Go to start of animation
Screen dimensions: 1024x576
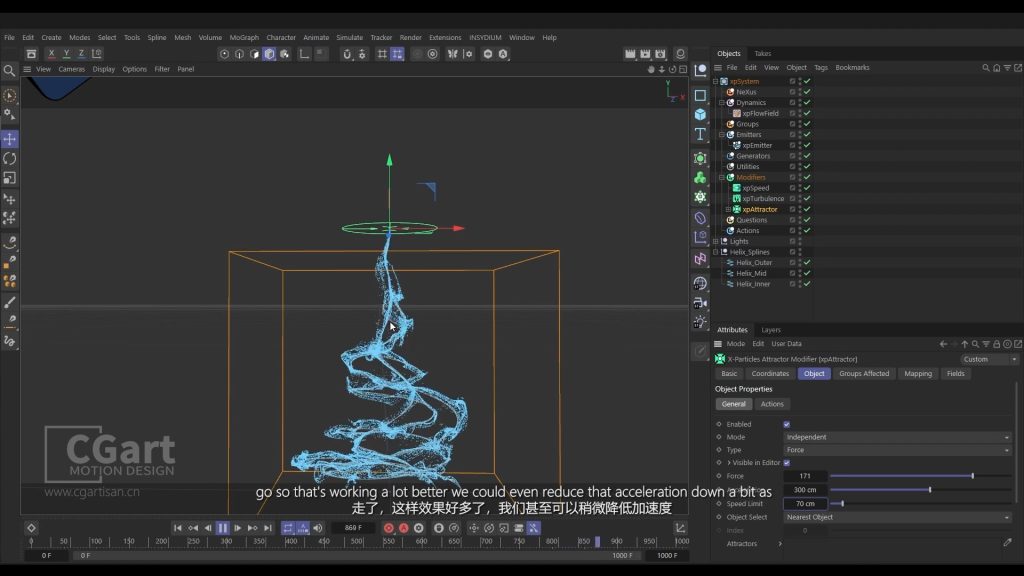point(178,528)
